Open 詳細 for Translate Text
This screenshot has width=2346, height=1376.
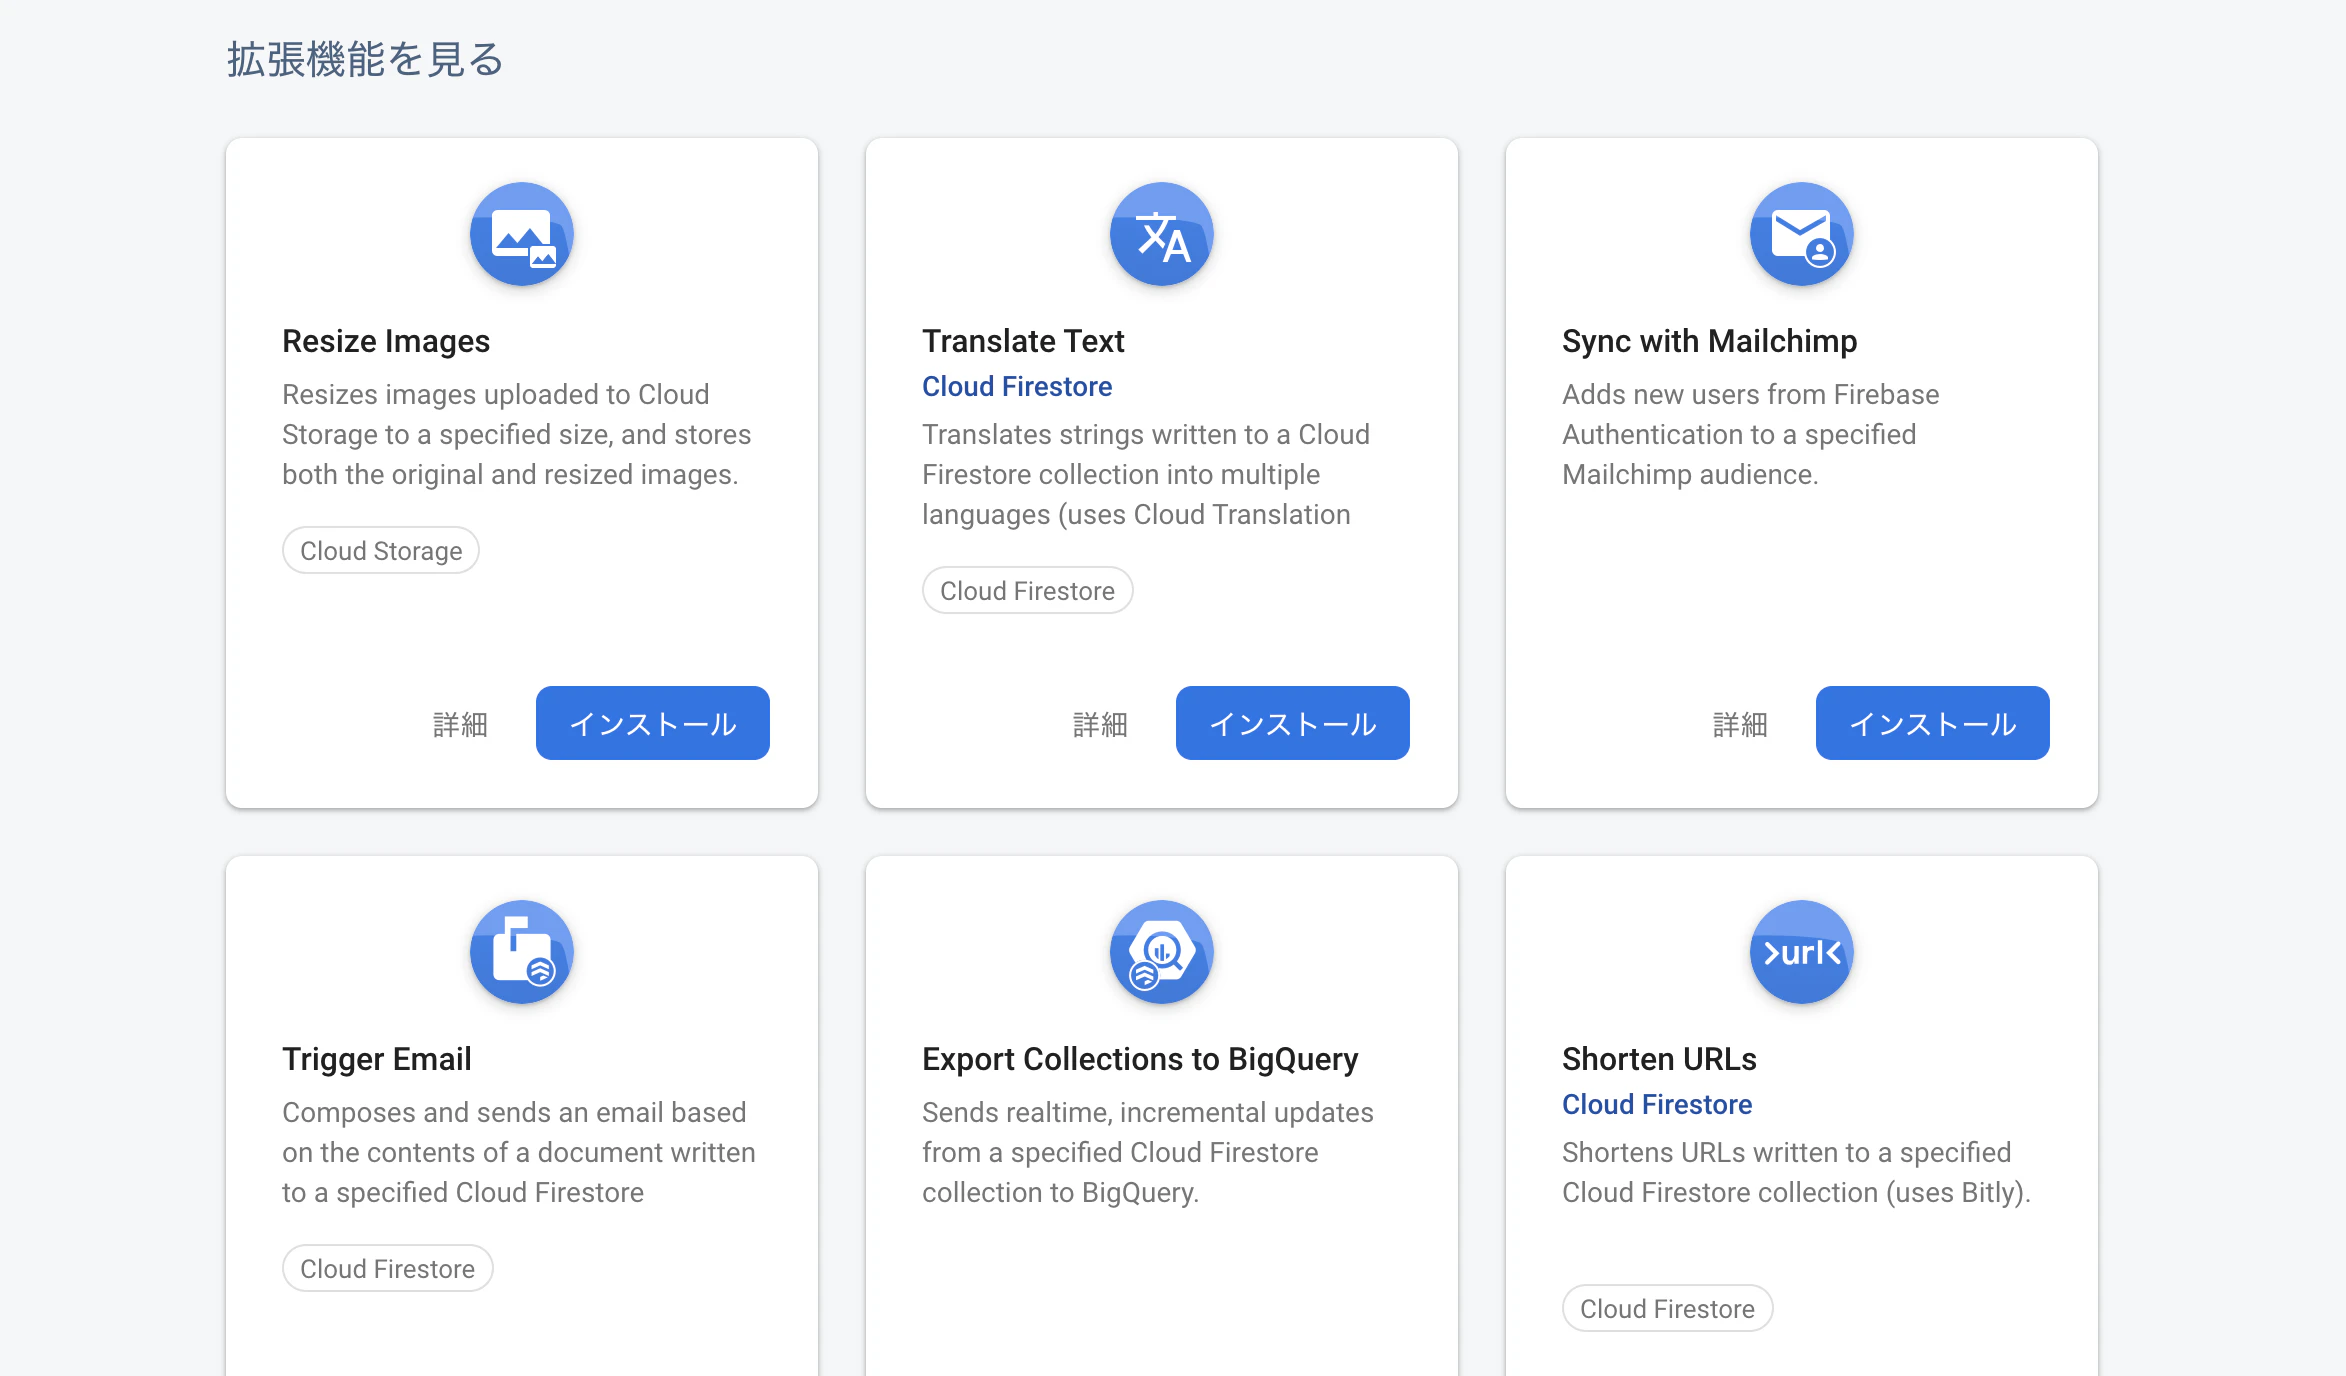[x=1100, y=724]
